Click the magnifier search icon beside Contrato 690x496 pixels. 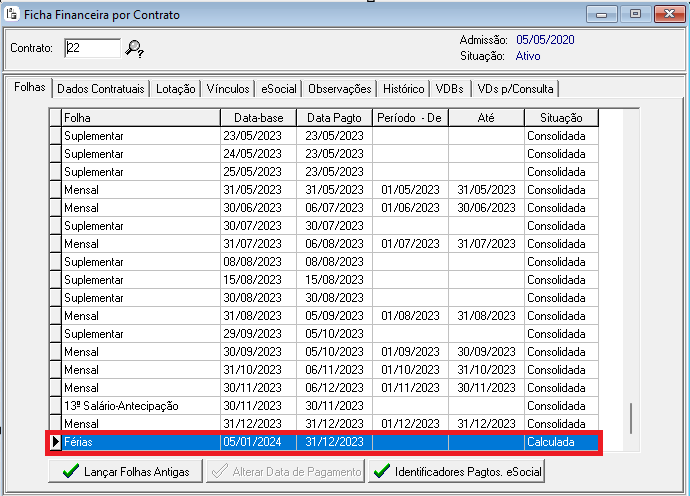tap(135, 48)
